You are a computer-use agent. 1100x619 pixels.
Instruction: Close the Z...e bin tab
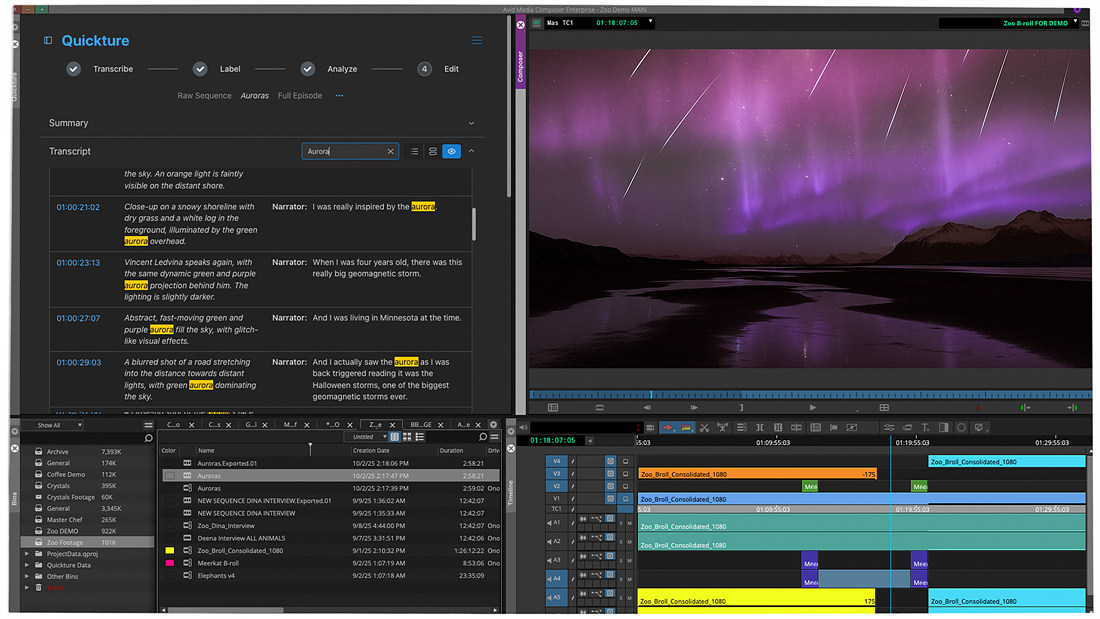(x=393, y=425)
